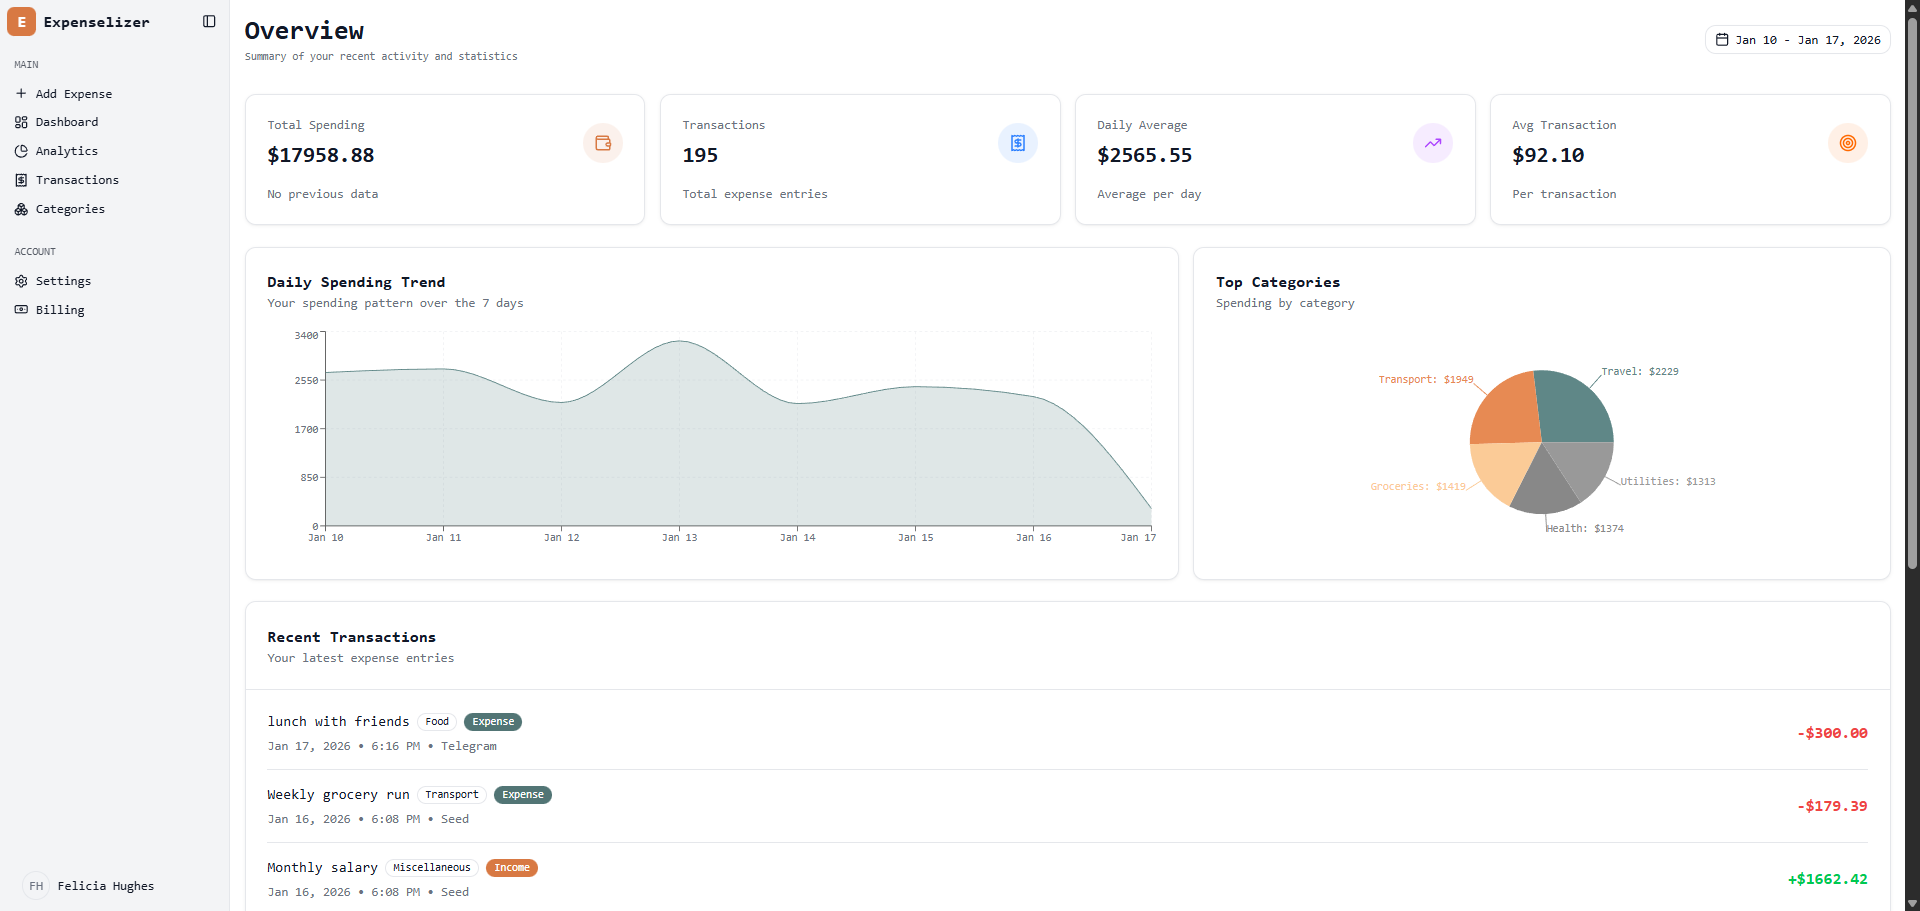The width and height of the screenshot is (1920, 911).
Task: Collapse the sidebar with the panel toggle
Action: pyautogui.click(x=208, y=21)
